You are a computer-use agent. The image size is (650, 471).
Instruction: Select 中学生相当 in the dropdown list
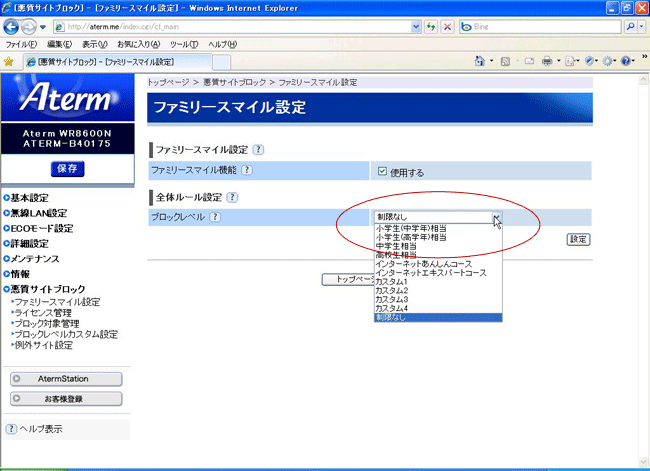click(396, 245)
